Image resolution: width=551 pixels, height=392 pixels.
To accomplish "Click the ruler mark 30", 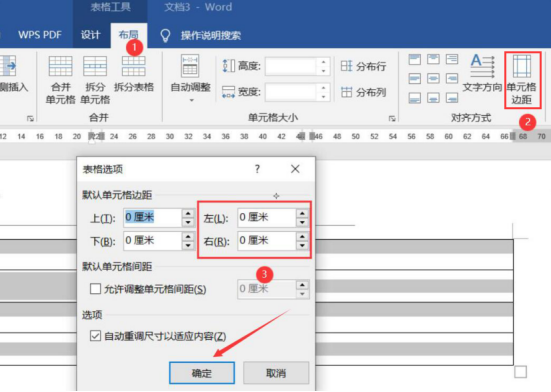I will tap(170, 136).
